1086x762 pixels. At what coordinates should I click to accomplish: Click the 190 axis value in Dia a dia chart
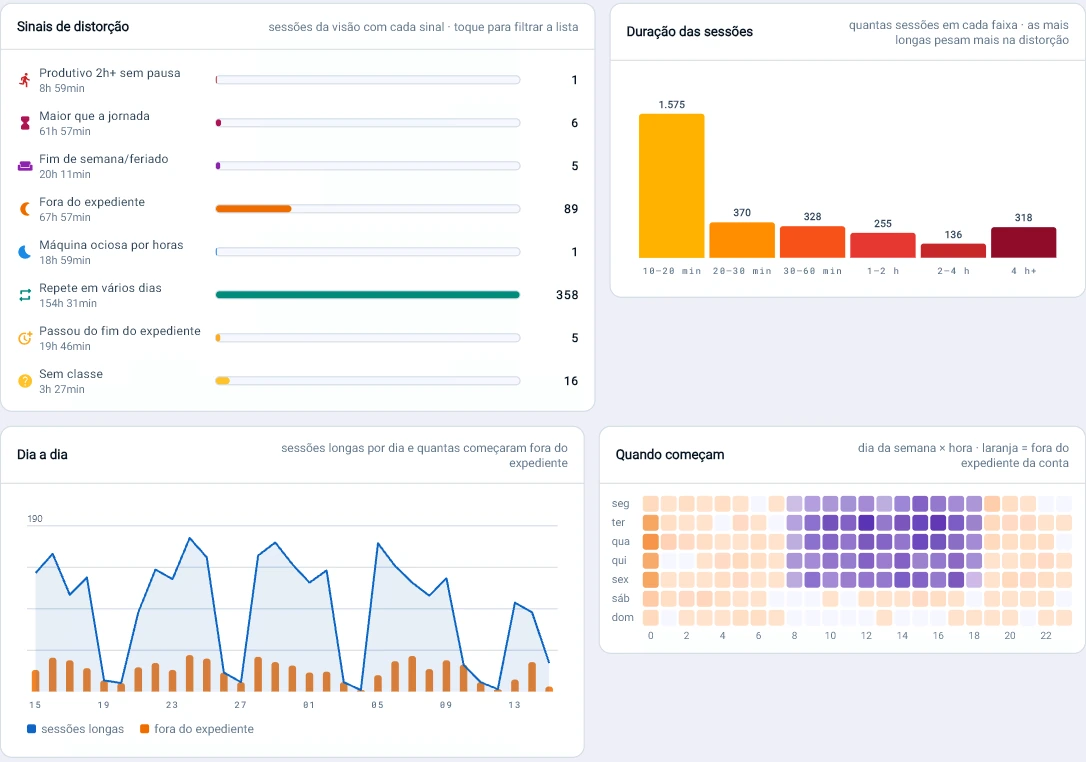(x=35, y=518)
